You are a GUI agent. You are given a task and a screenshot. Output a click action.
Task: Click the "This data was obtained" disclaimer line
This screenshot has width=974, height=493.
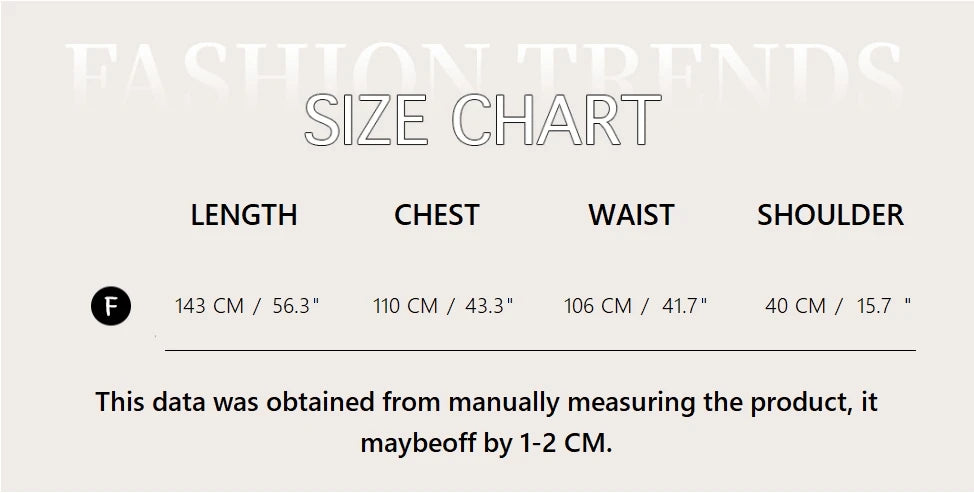coord(486,403)
